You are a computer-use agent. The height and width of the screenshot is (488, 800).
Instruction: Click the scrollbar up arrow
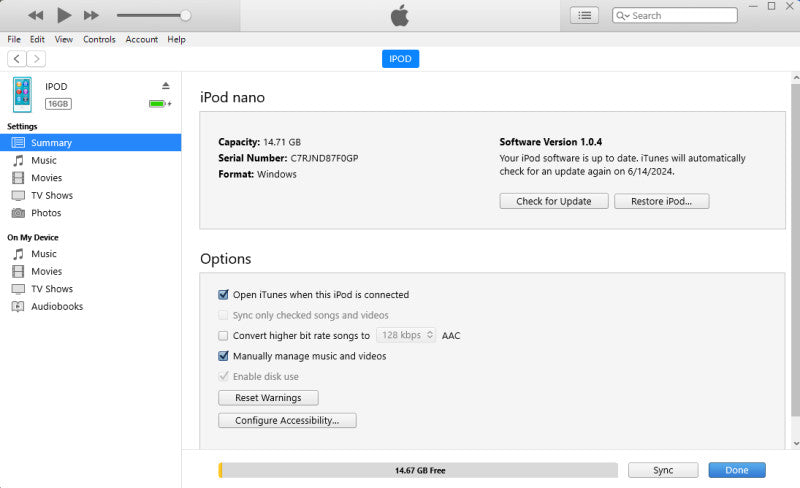point(796,78)
